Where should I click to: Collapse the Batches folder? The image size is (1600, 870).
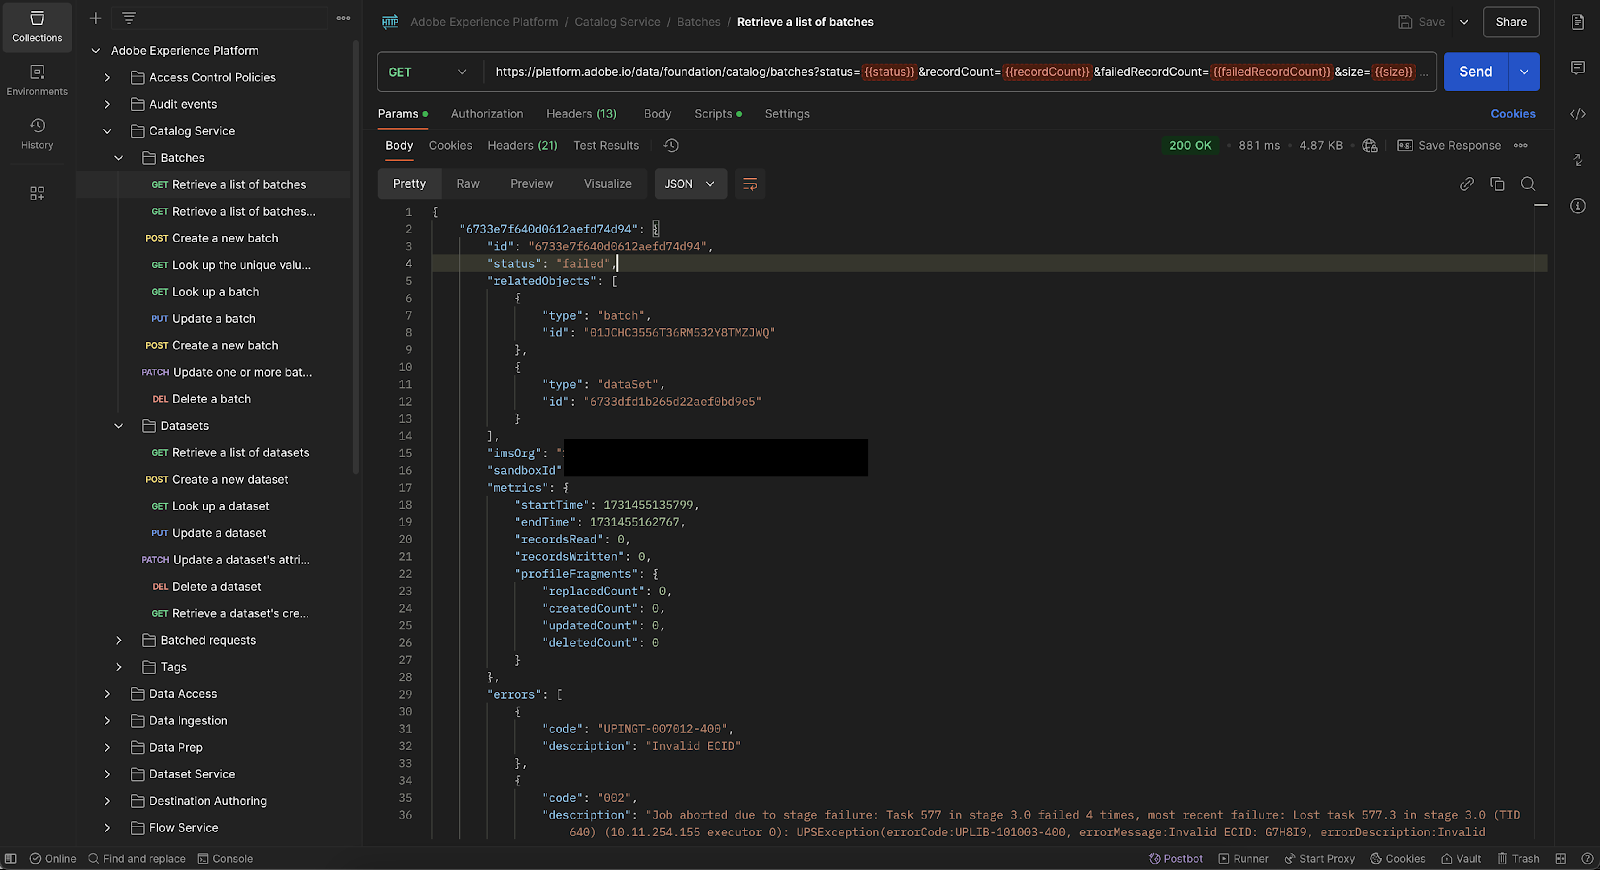(x=119, y=158)
